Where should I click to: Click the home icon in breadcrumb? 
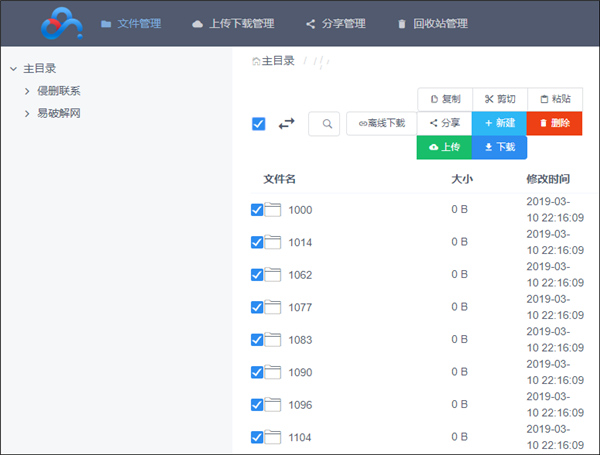coord(256,61)
